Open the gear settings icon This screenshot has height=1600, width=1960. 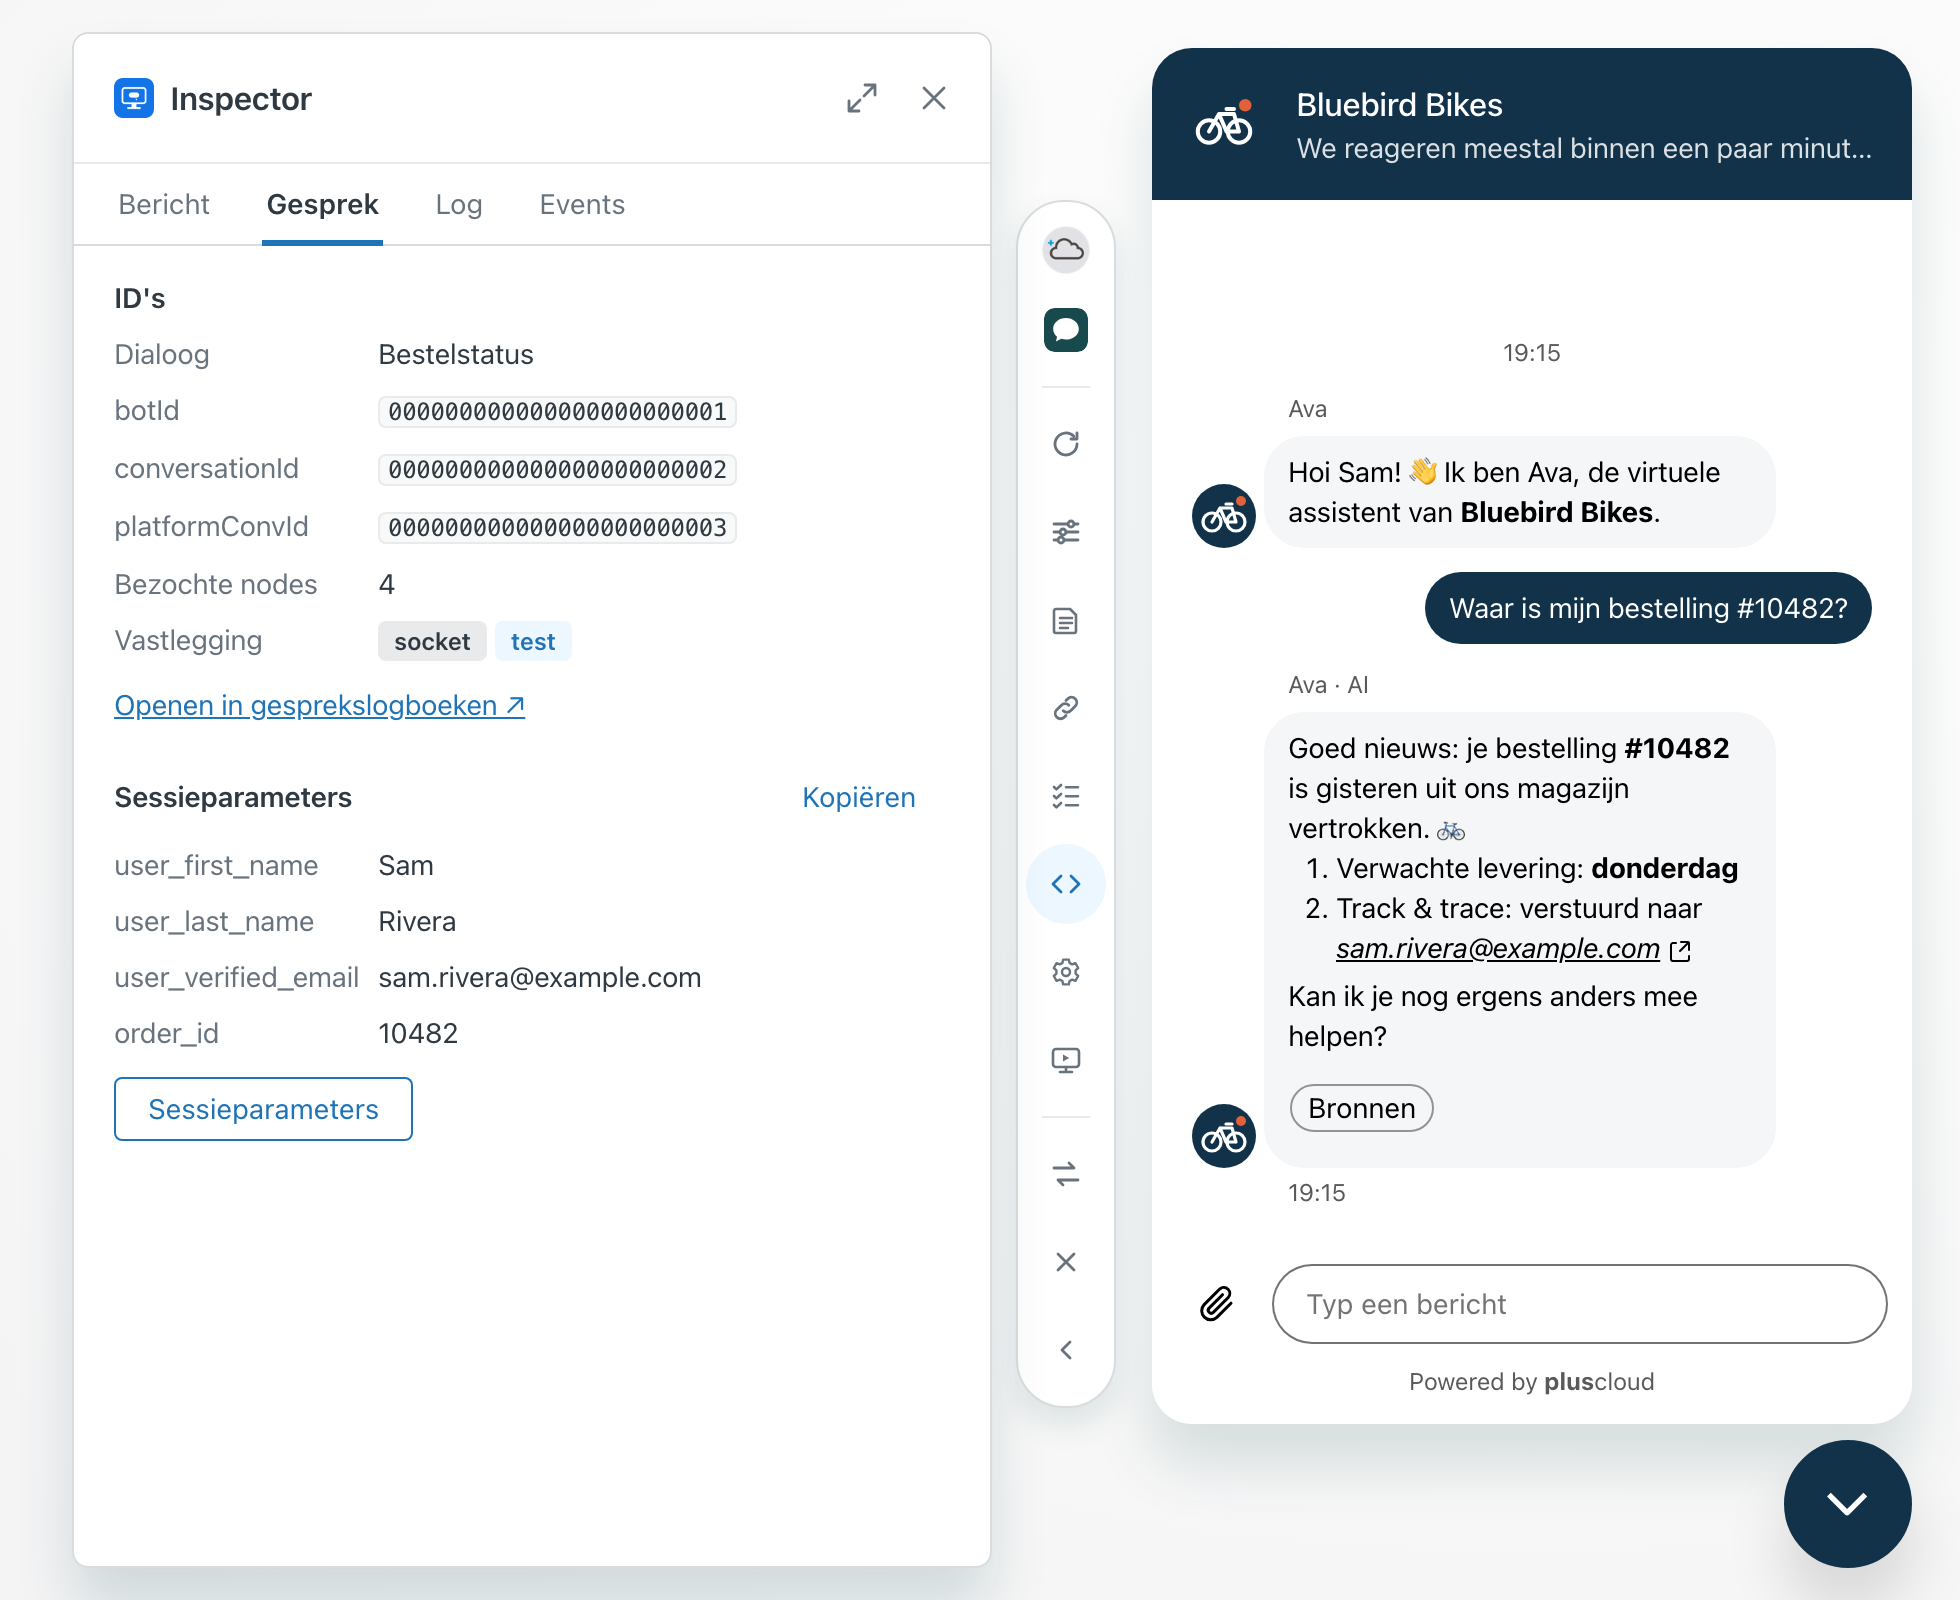[1066, 972]
